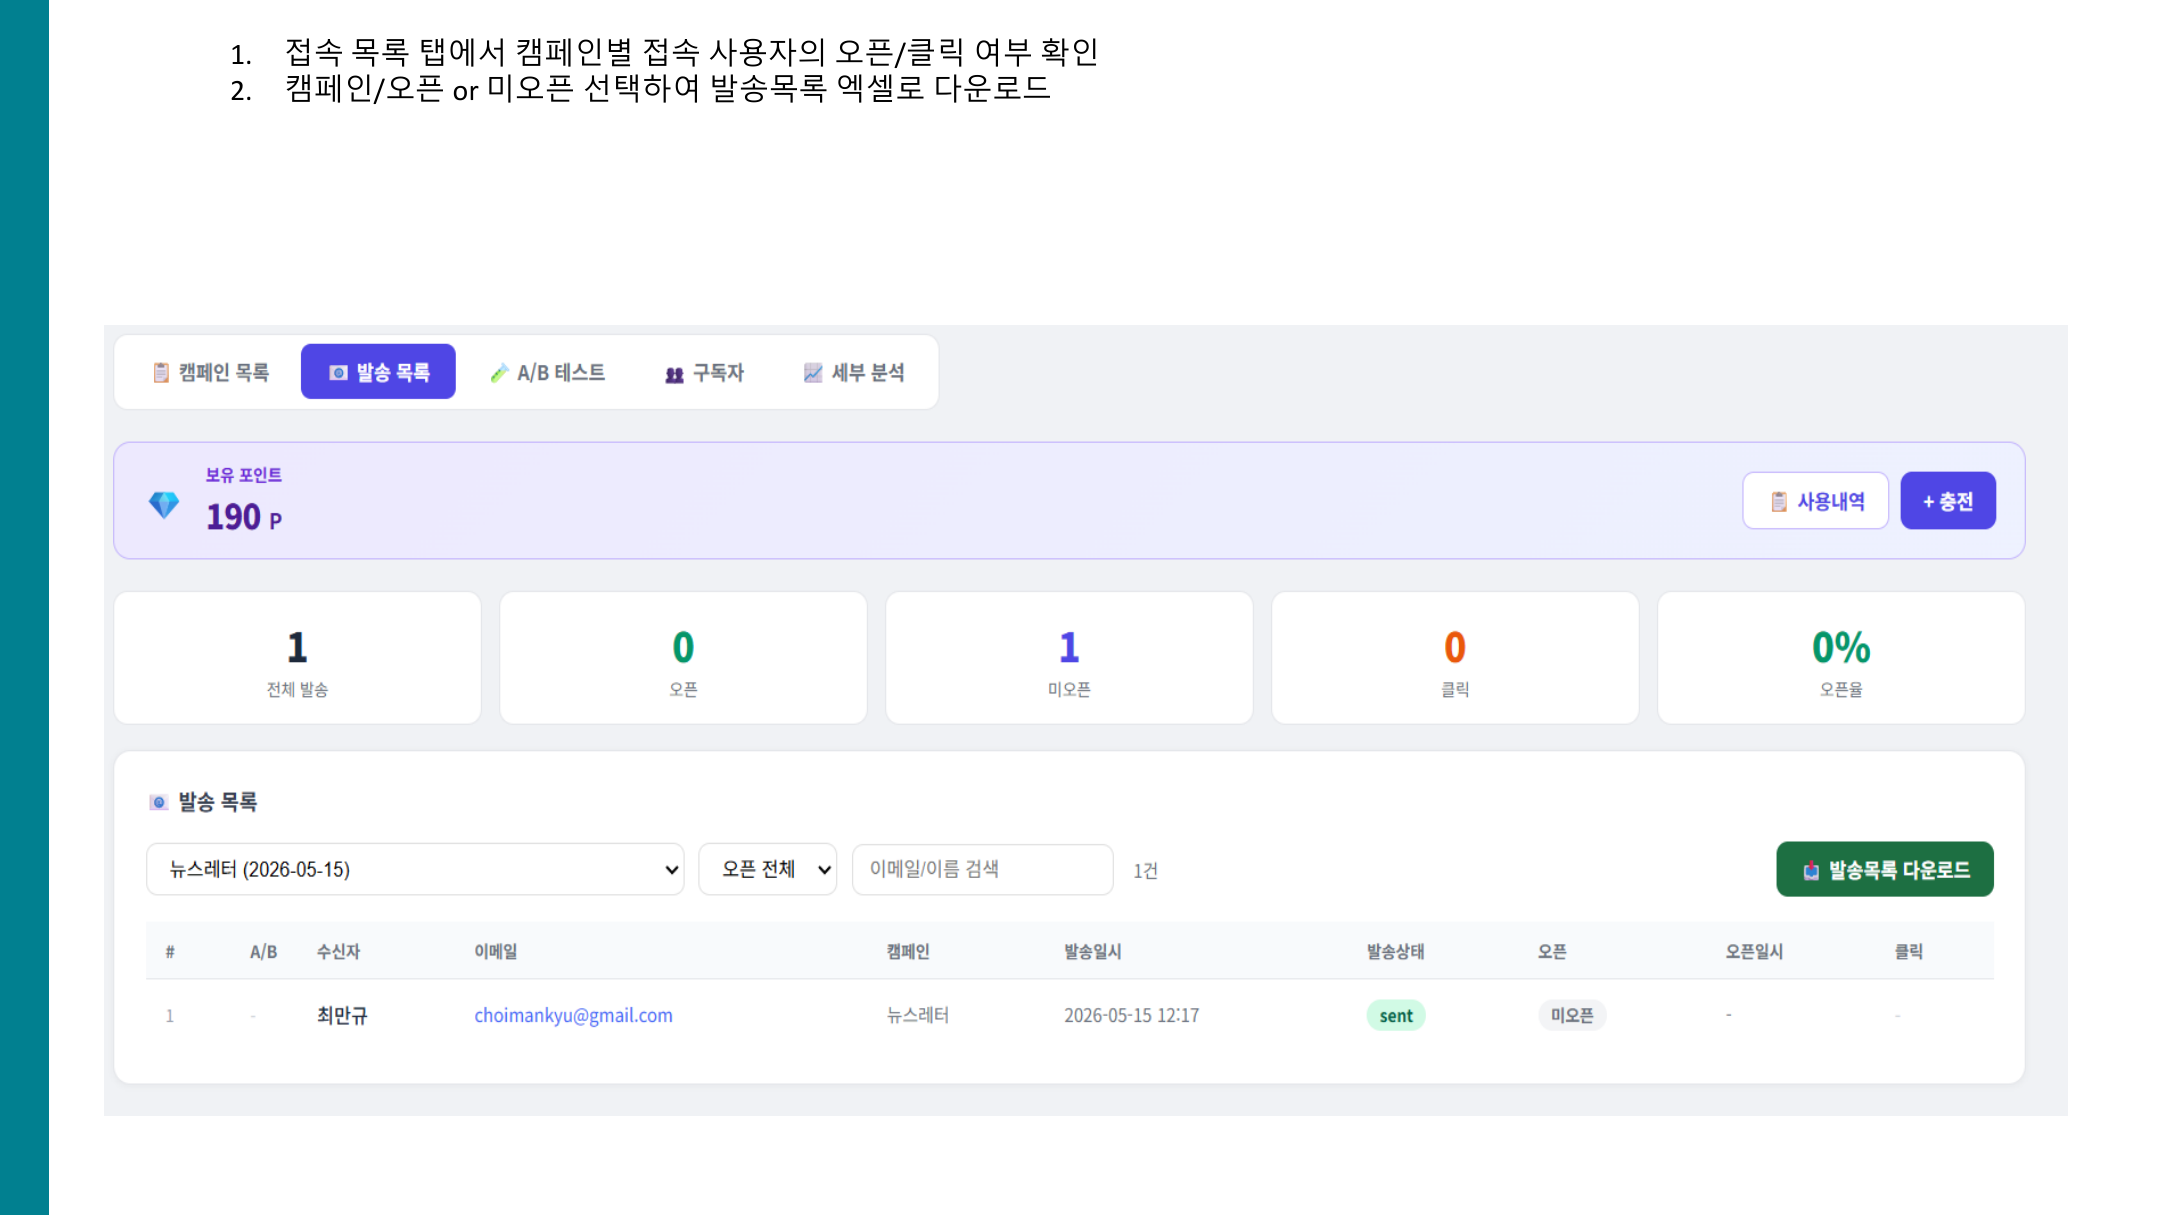Open the 세부 분석 tab
This screenshot has width=2160, height=1215.
pyautogui.click(x=854, y=372)
